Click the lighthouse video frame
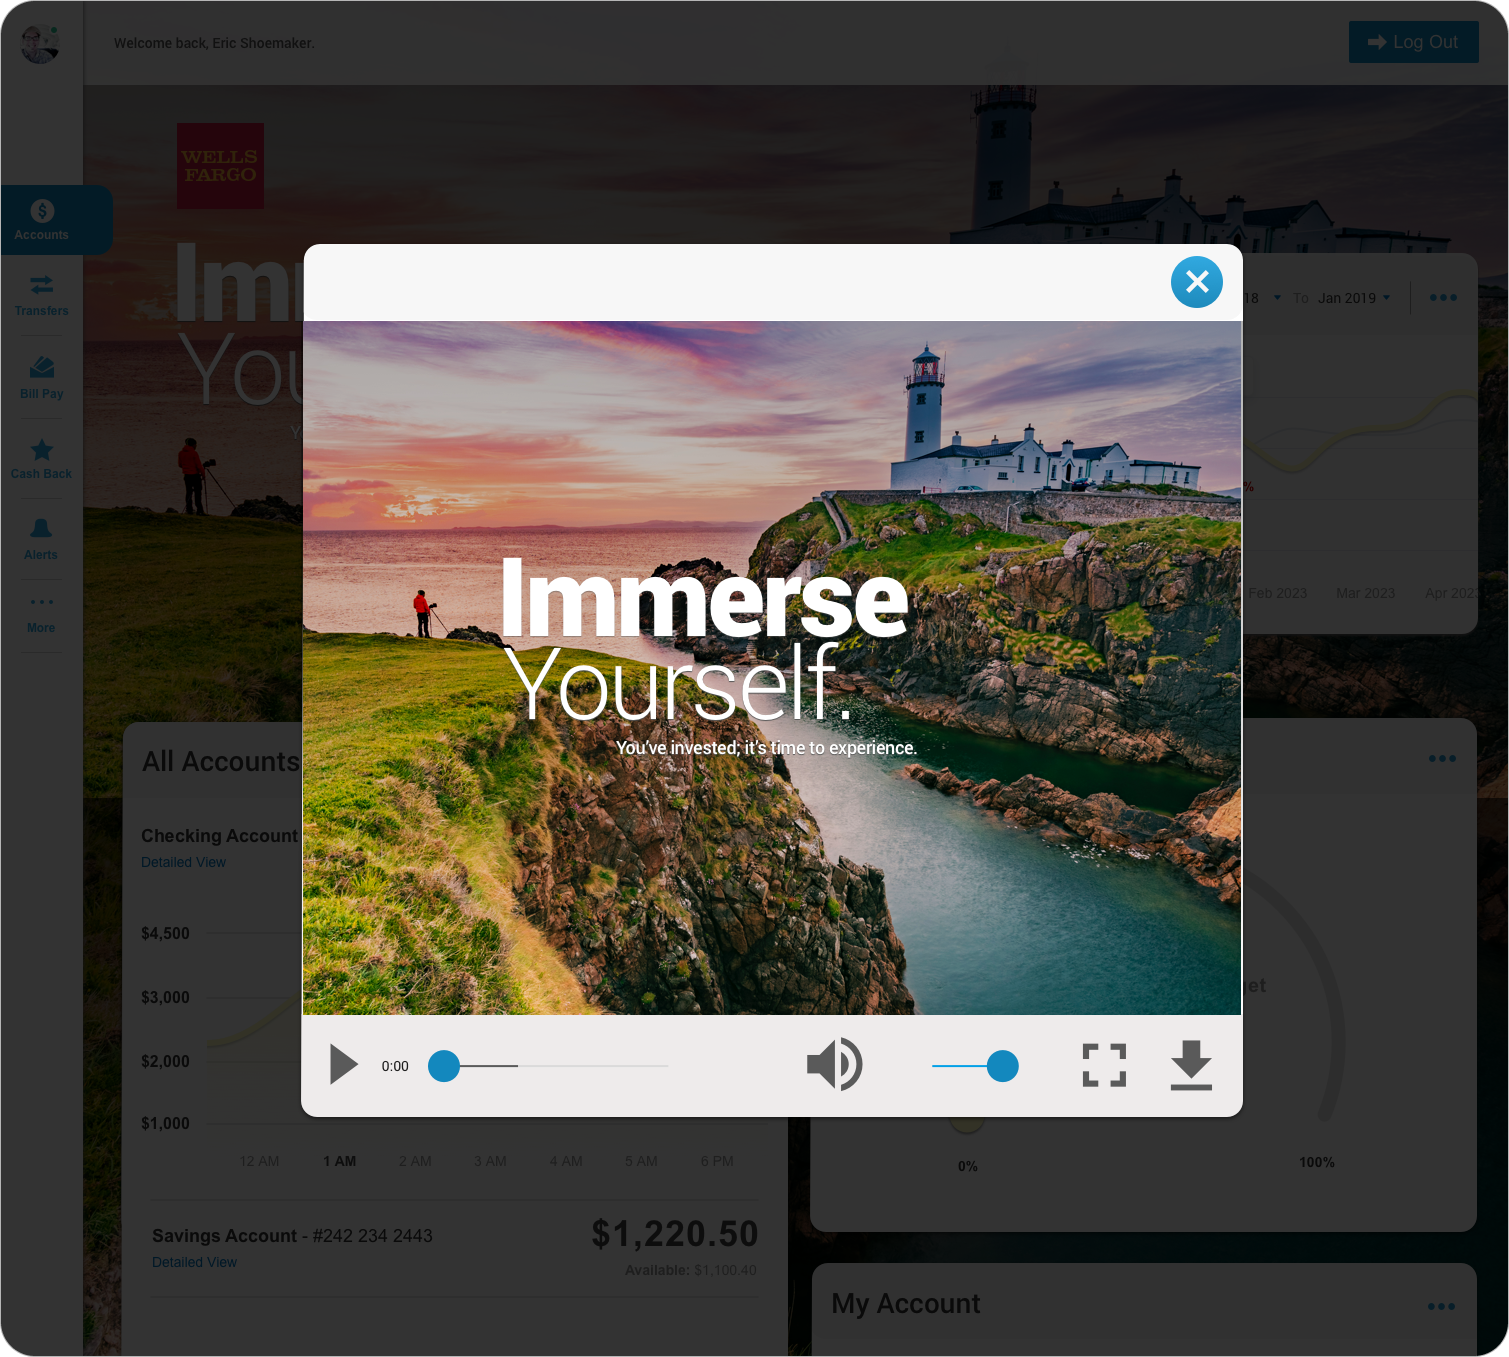The width and height of the screenshot is (1509, 1357). tap(772, 668)
